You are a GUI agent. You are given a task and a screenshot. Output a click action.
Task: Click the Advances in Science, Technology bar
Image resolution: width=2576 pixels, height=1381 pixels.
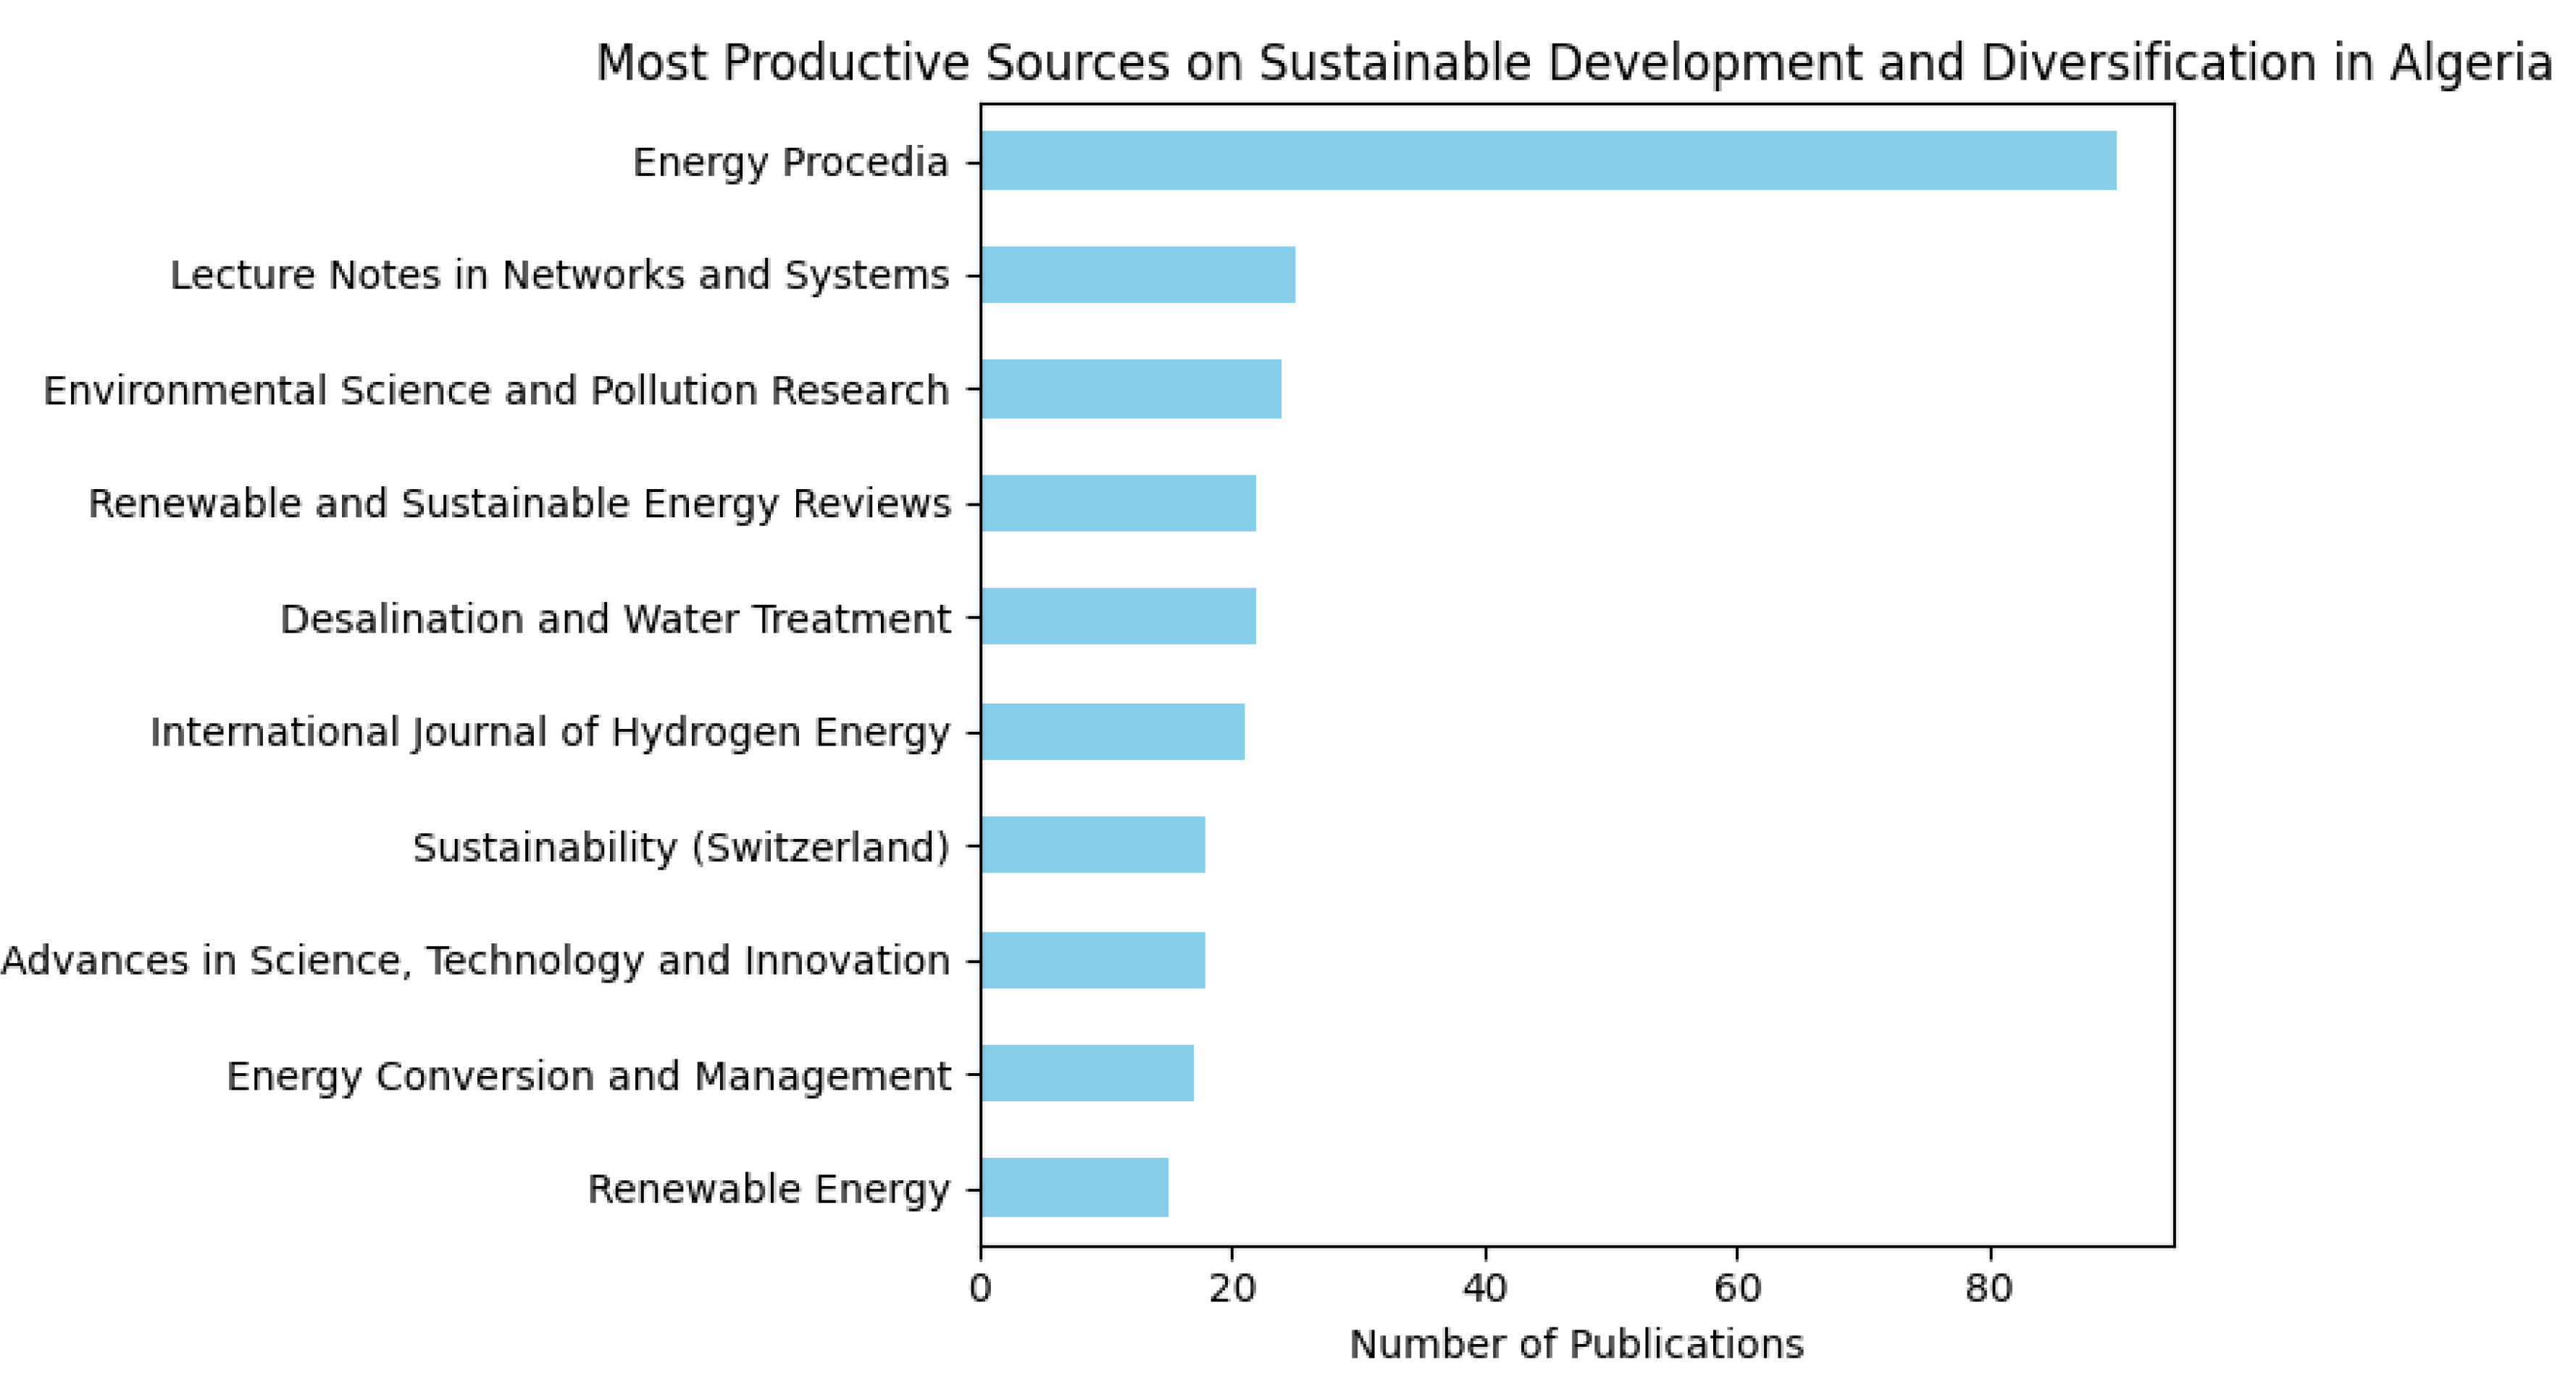1093,960
